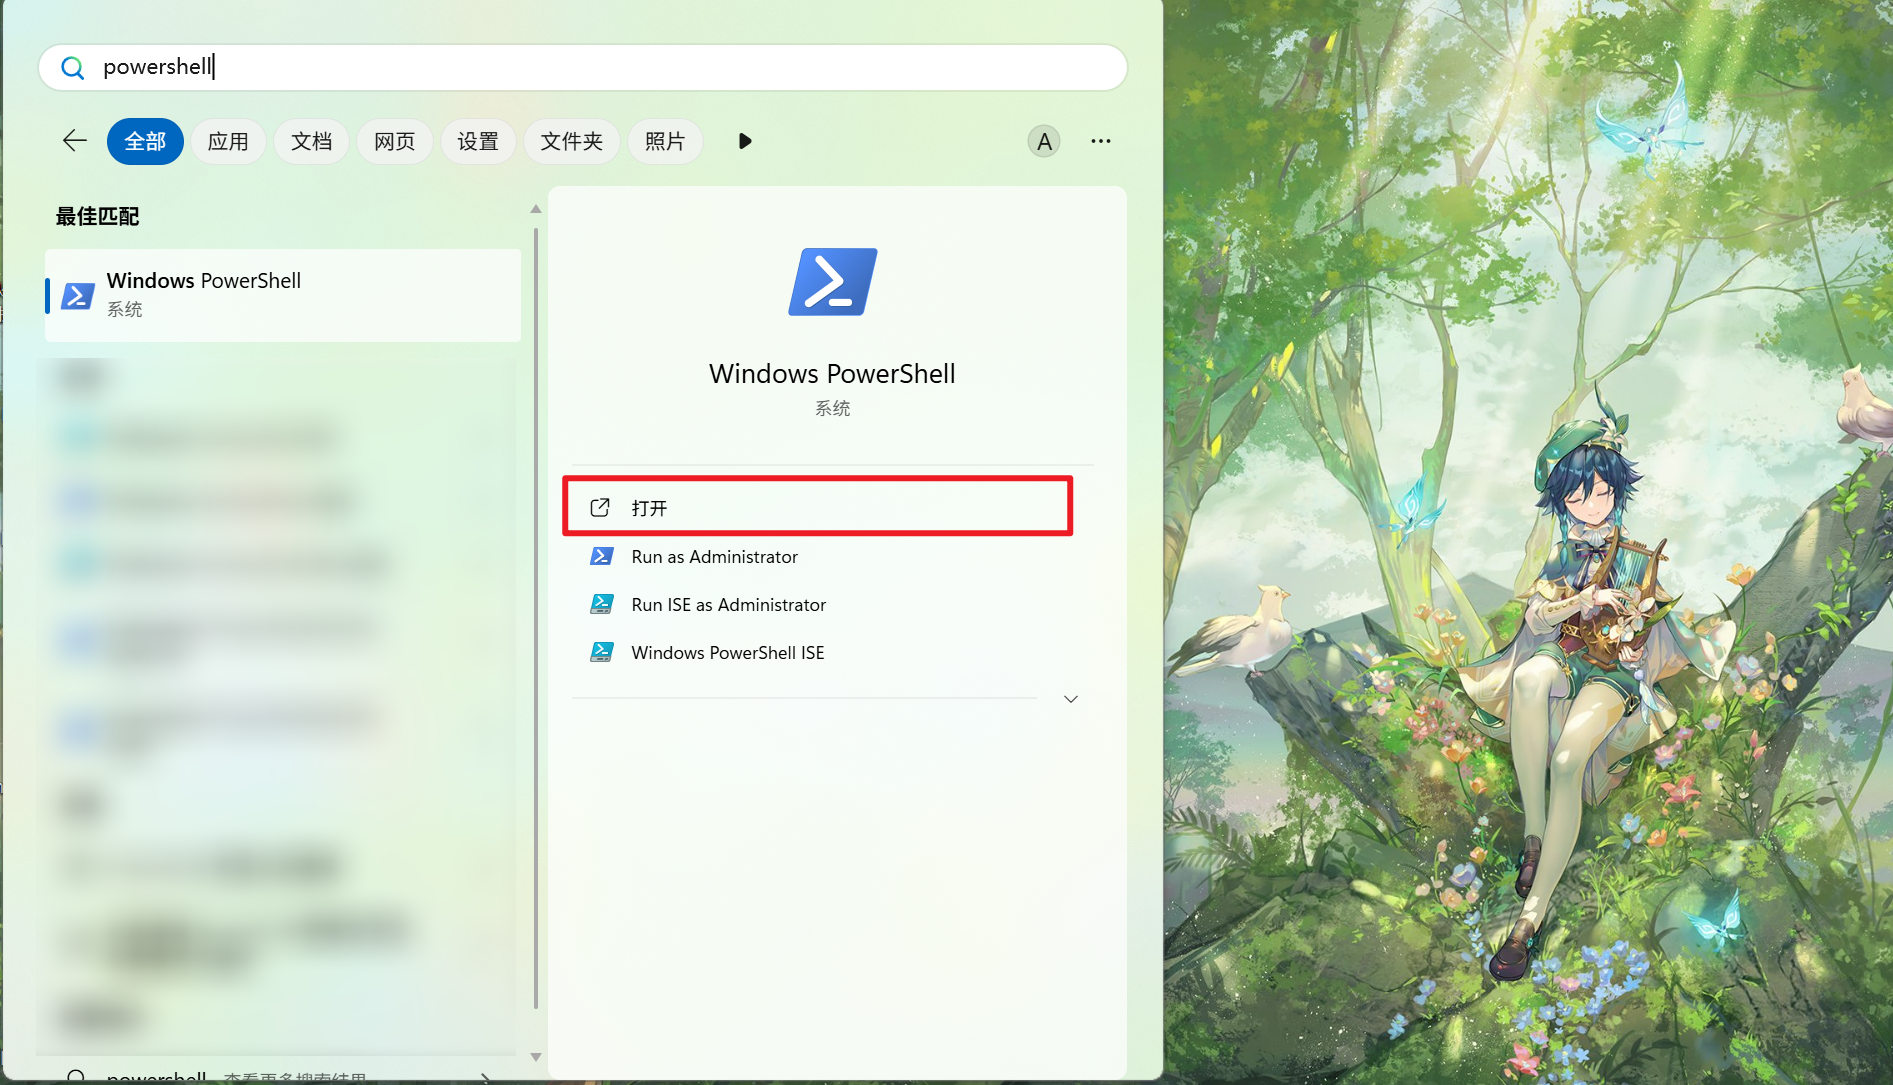Click the large PowerShell logo in details pane

point(833,282)
